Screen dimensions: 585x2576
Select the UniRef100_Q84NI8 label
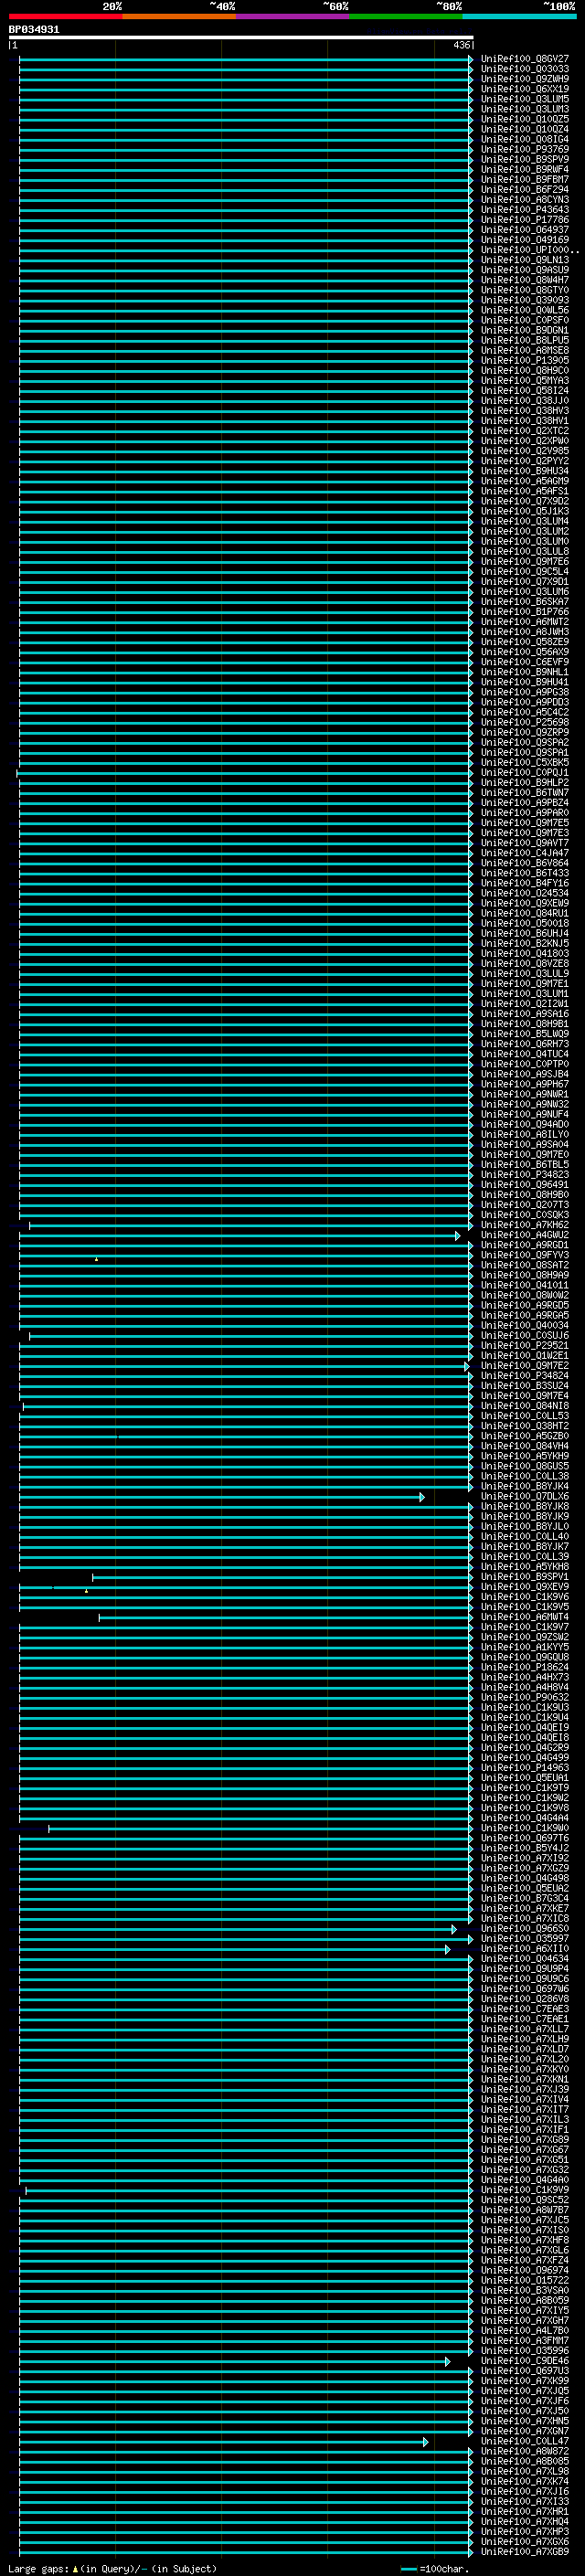[x=525, y=1406]
